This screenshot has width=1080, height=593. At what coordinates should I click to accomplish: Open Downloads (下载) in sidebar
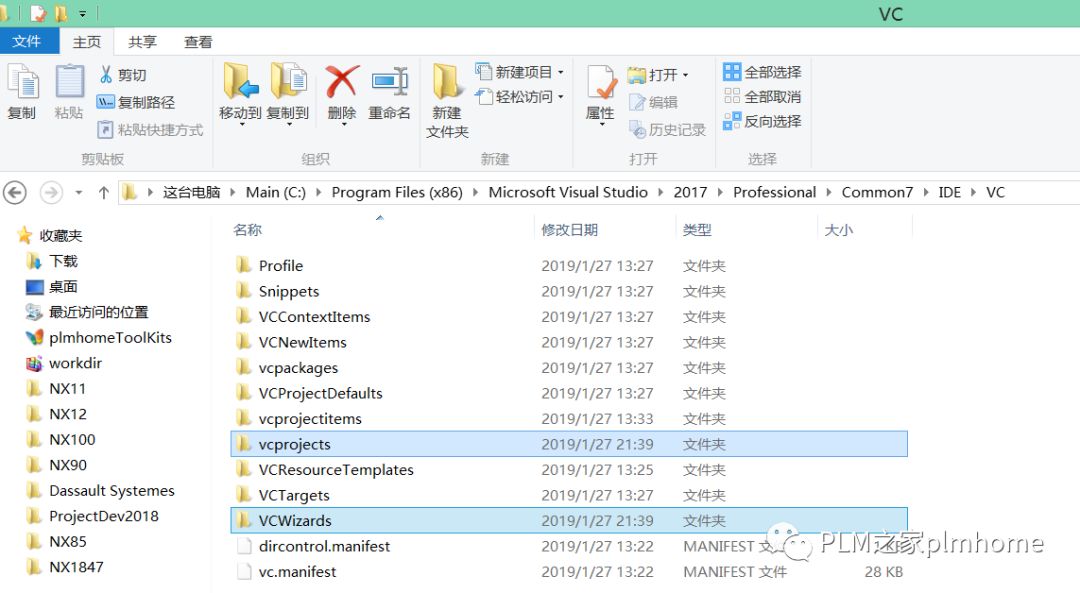coord(52,261)
